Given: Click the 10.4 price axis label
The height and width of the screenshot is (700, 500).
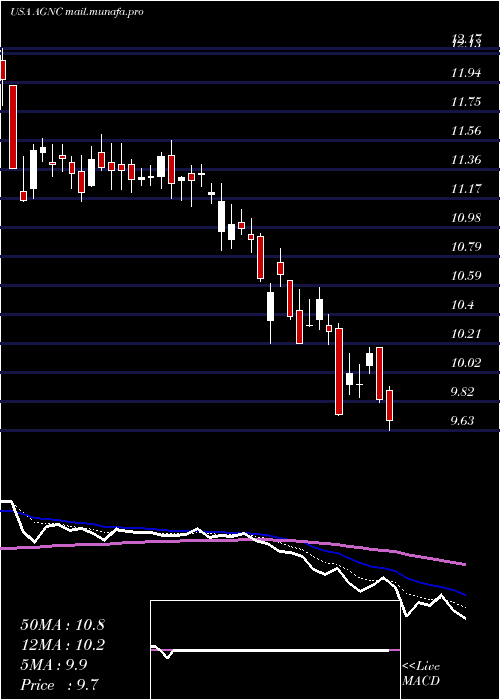Looking at the screenshot, I should click(x=463, y=305).
